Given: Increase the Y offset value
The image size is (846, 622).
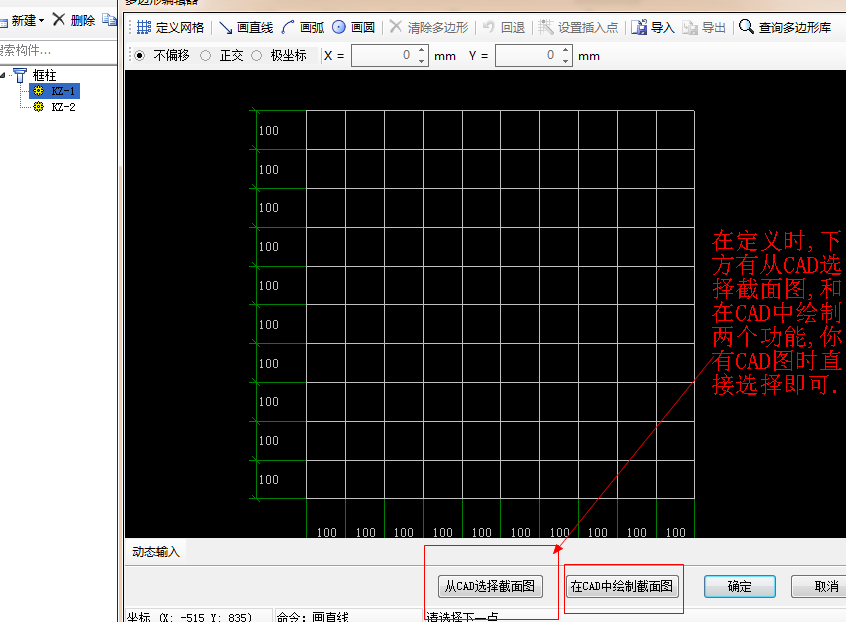Looking at the screenshot, I should click(565, 50).
